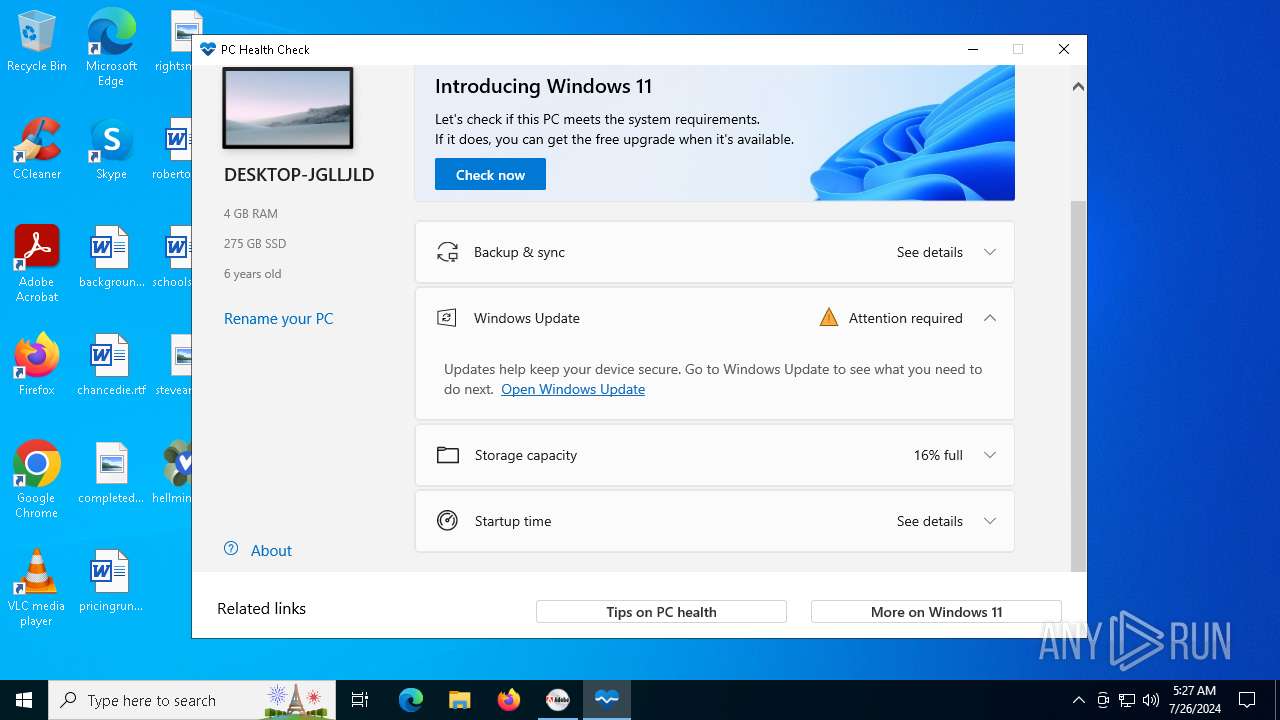Click the vertical scrollbar thumb
The image size is (1280, 720).
coord(1078,385)
